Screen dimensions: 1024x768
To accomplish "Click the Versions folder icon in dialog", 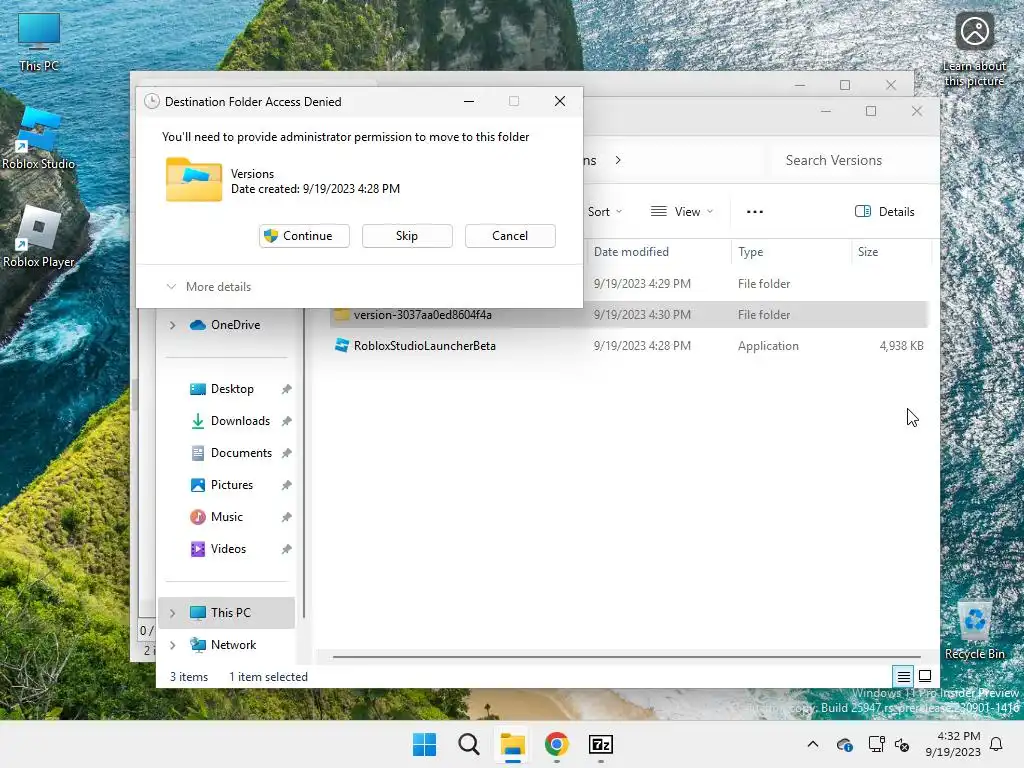I will 194,180.
